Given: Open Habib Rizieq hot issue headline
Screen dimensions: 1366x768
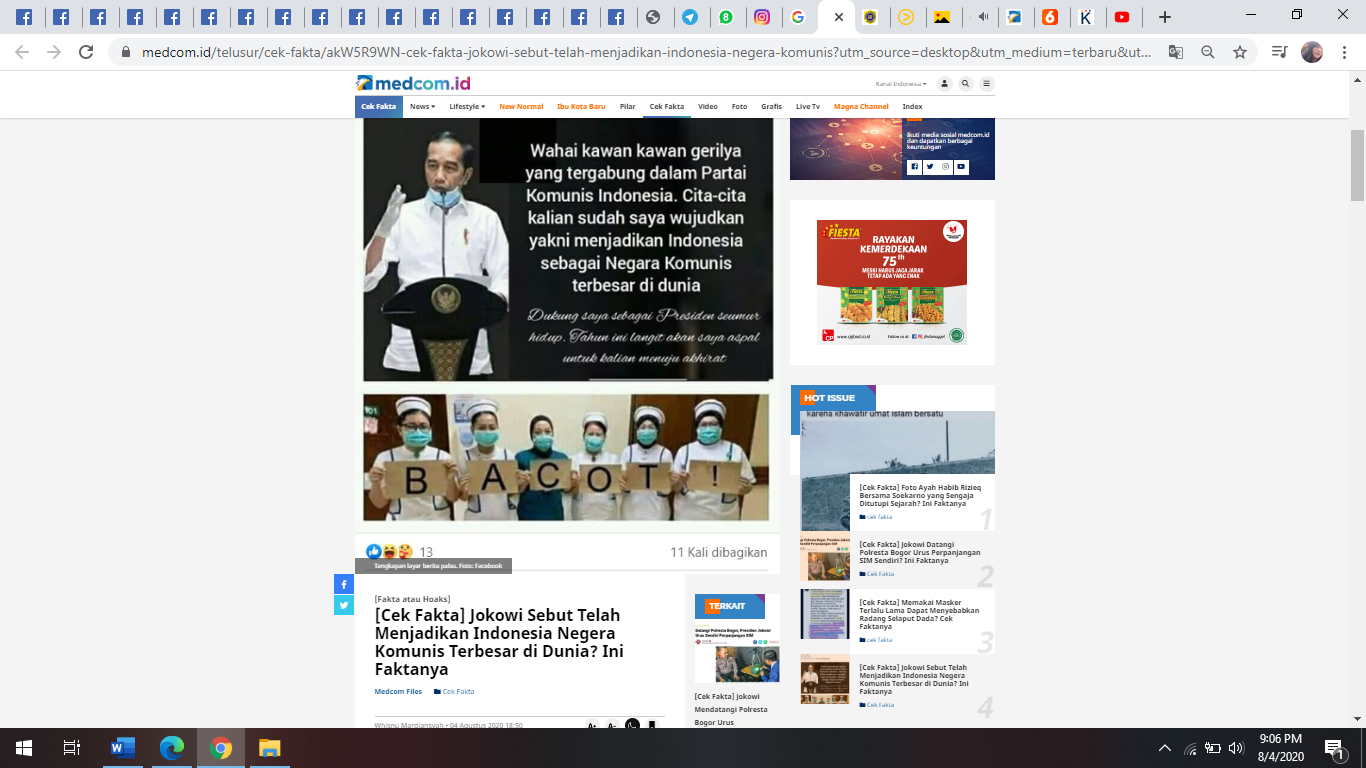Looking at the screenshot, I should click(x=921, y=495).
